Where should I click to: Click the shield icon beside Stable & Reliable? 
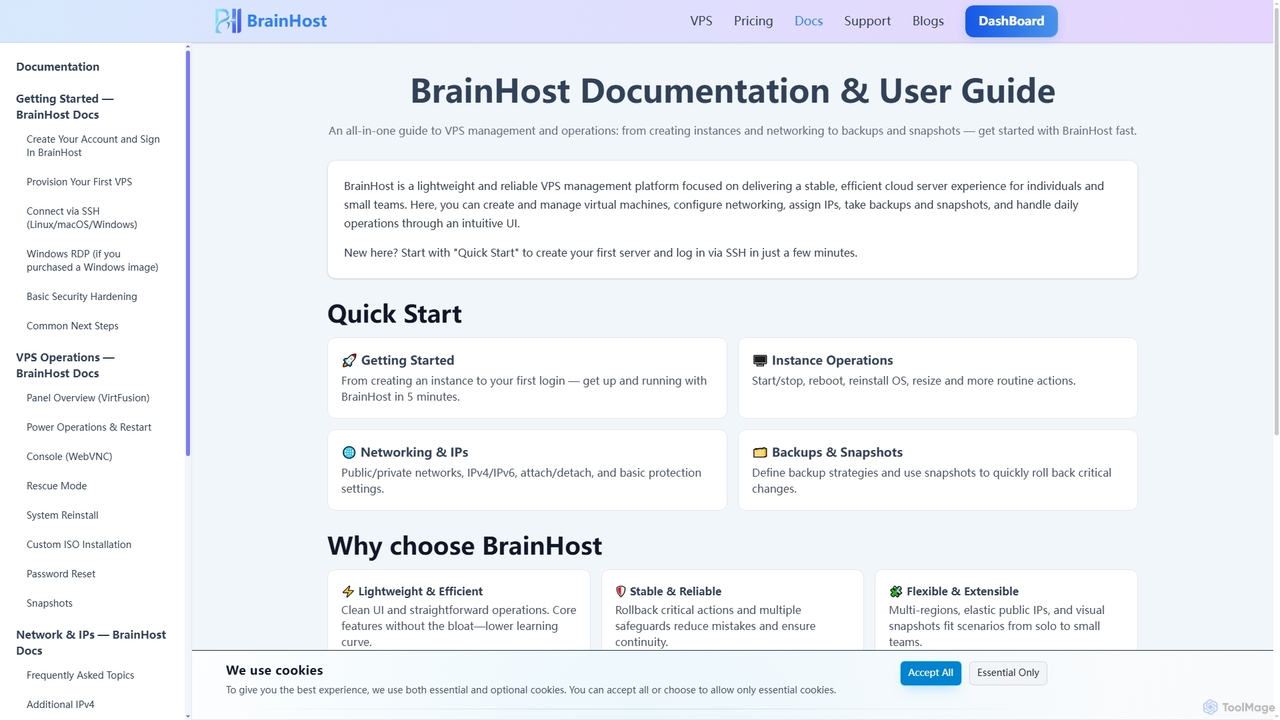coord(621,591)
